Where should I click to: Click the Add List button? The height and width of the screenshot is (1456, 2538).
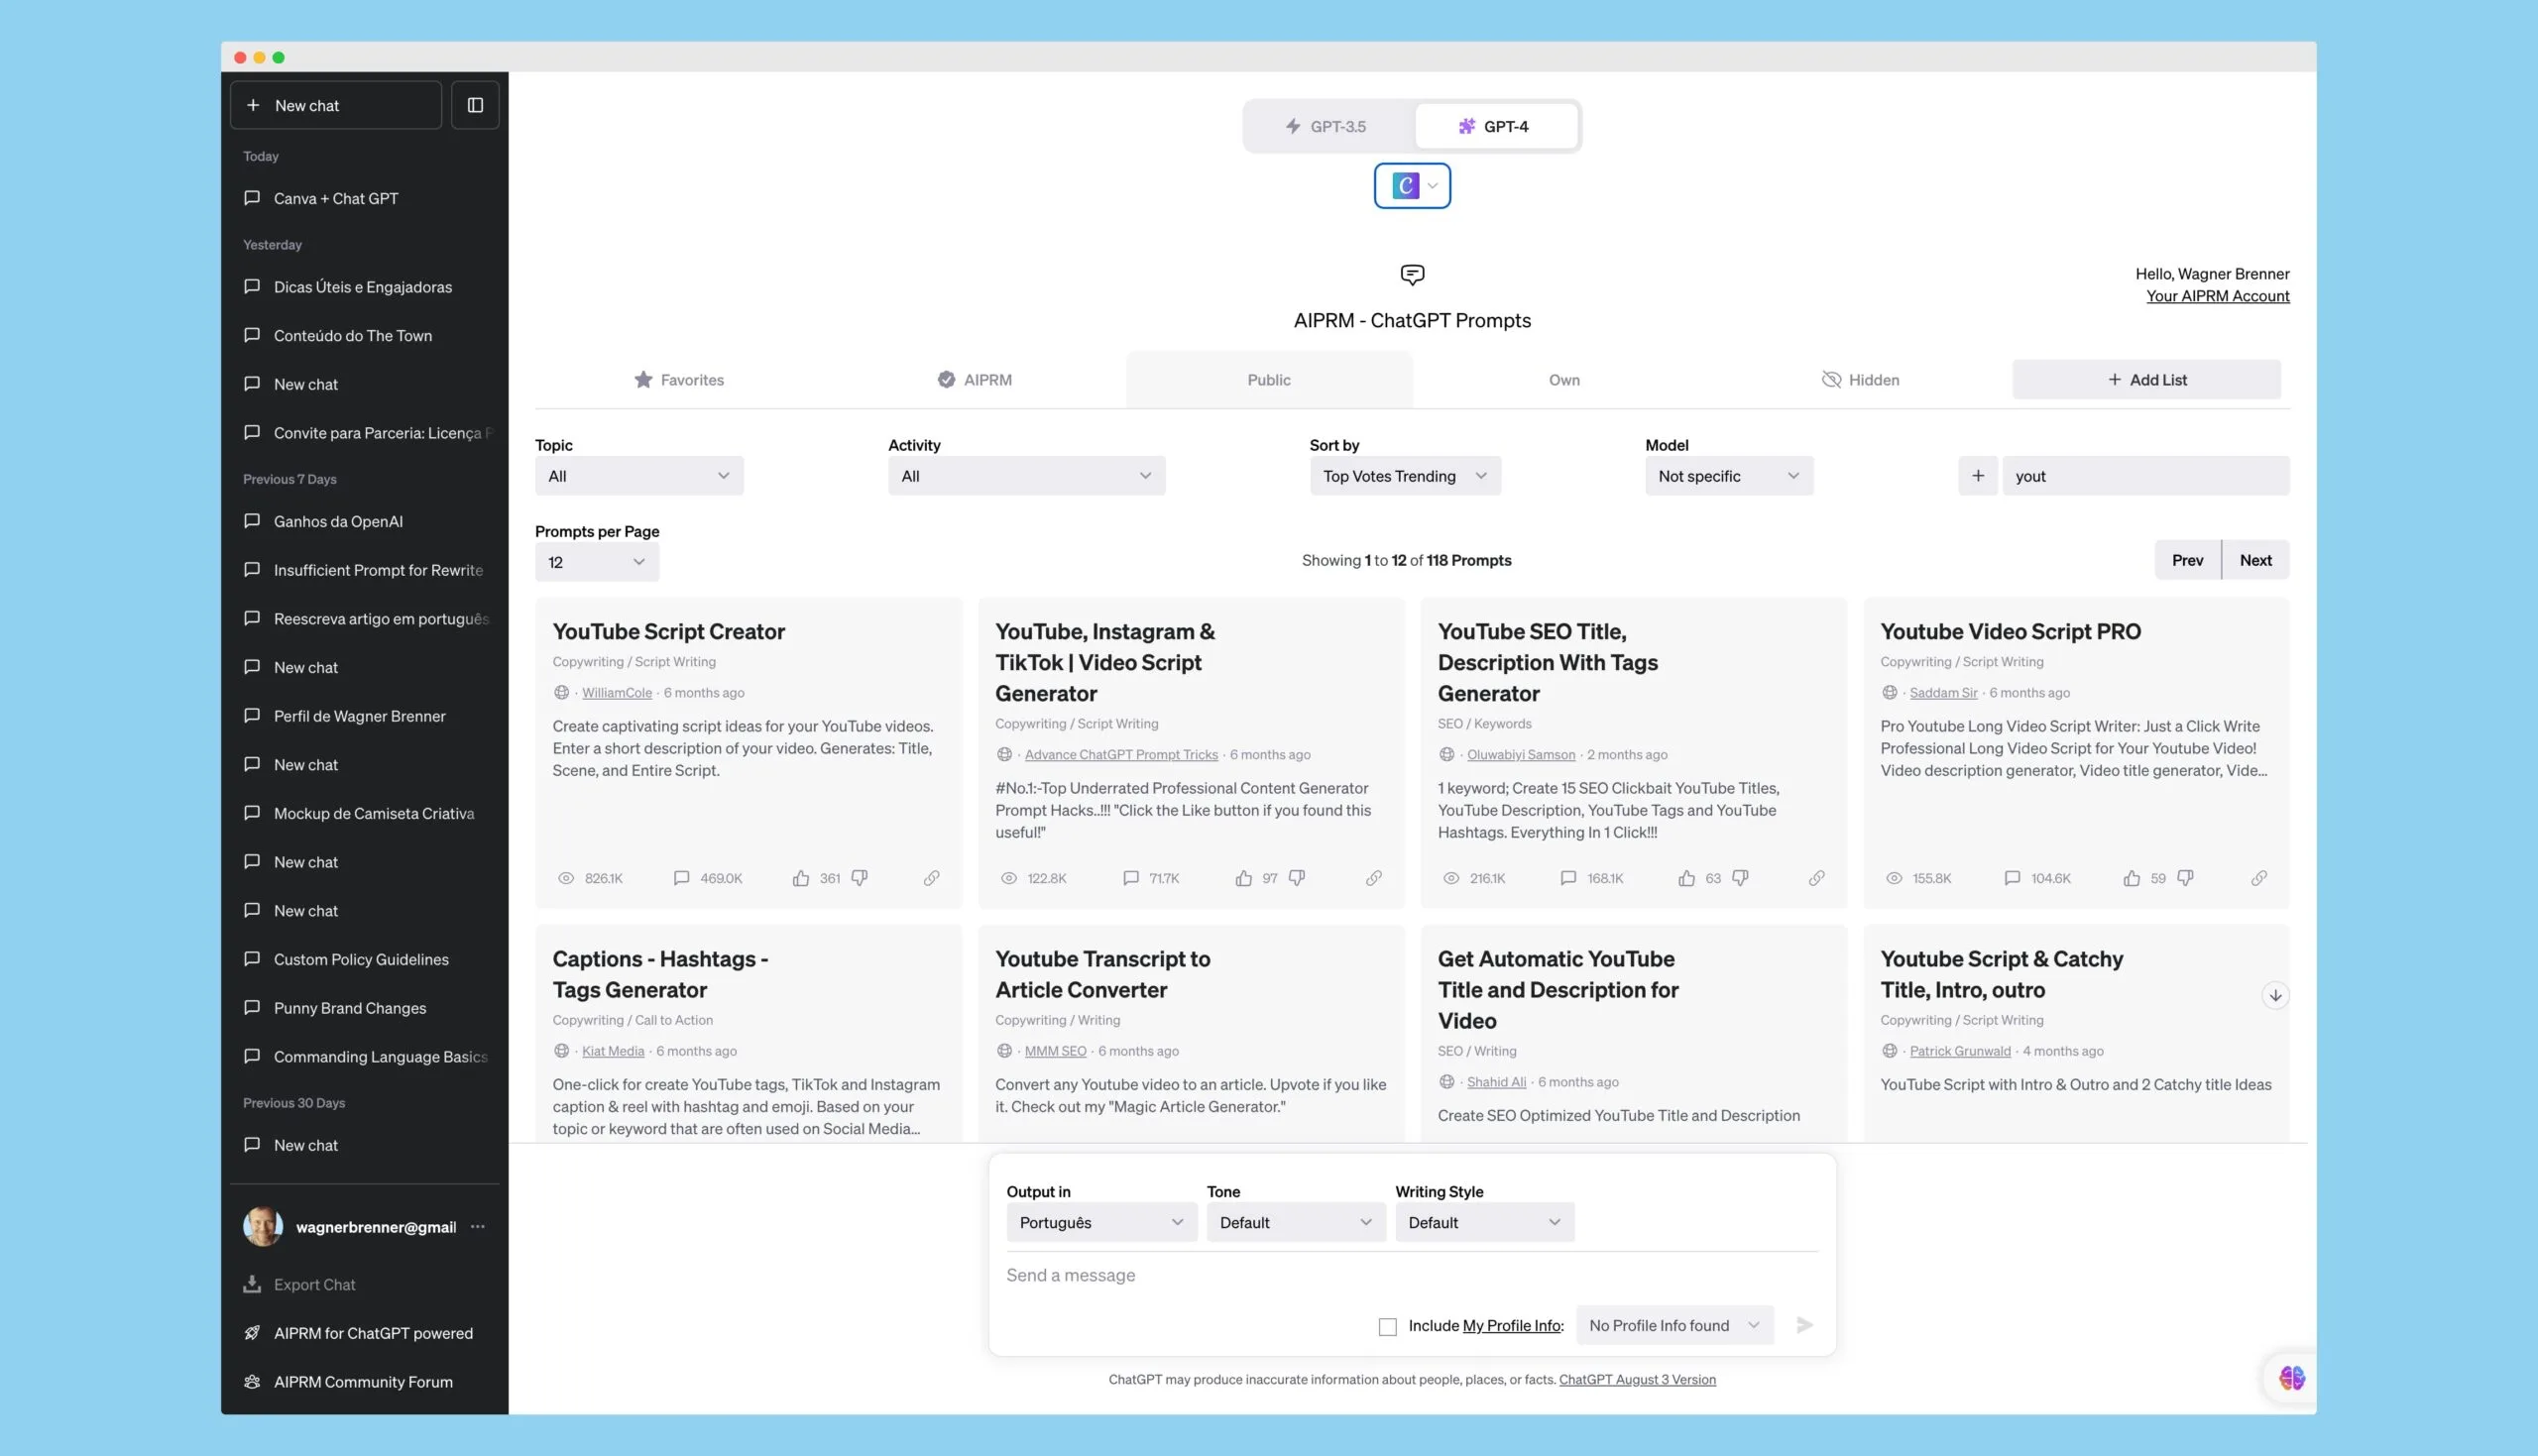(x=2147, y=380)
